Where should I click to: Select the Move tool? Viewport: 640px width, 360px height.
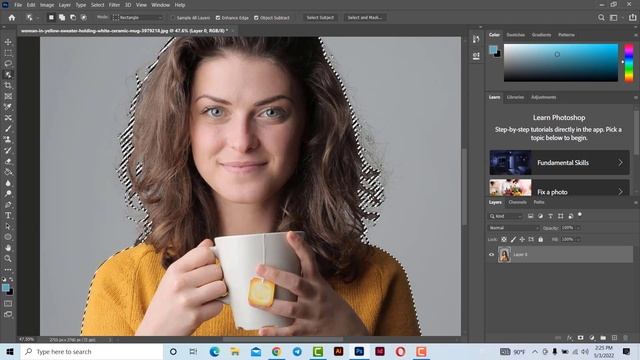click(x=8, y=42)
